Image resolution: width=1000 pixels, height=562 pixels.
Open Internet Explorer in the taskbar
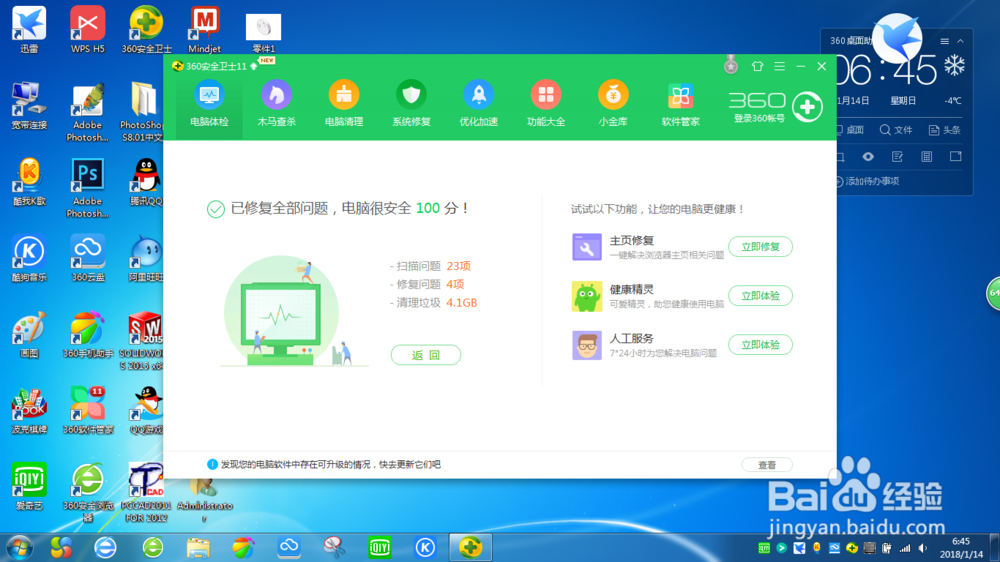pos(105,547)
